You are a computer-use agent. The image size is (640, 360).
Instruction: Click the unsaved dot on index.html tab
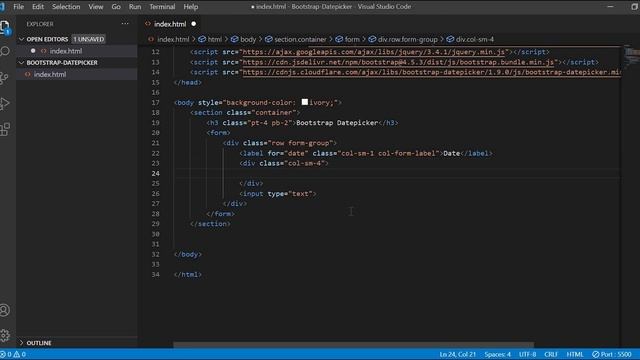tap(193, 24)
